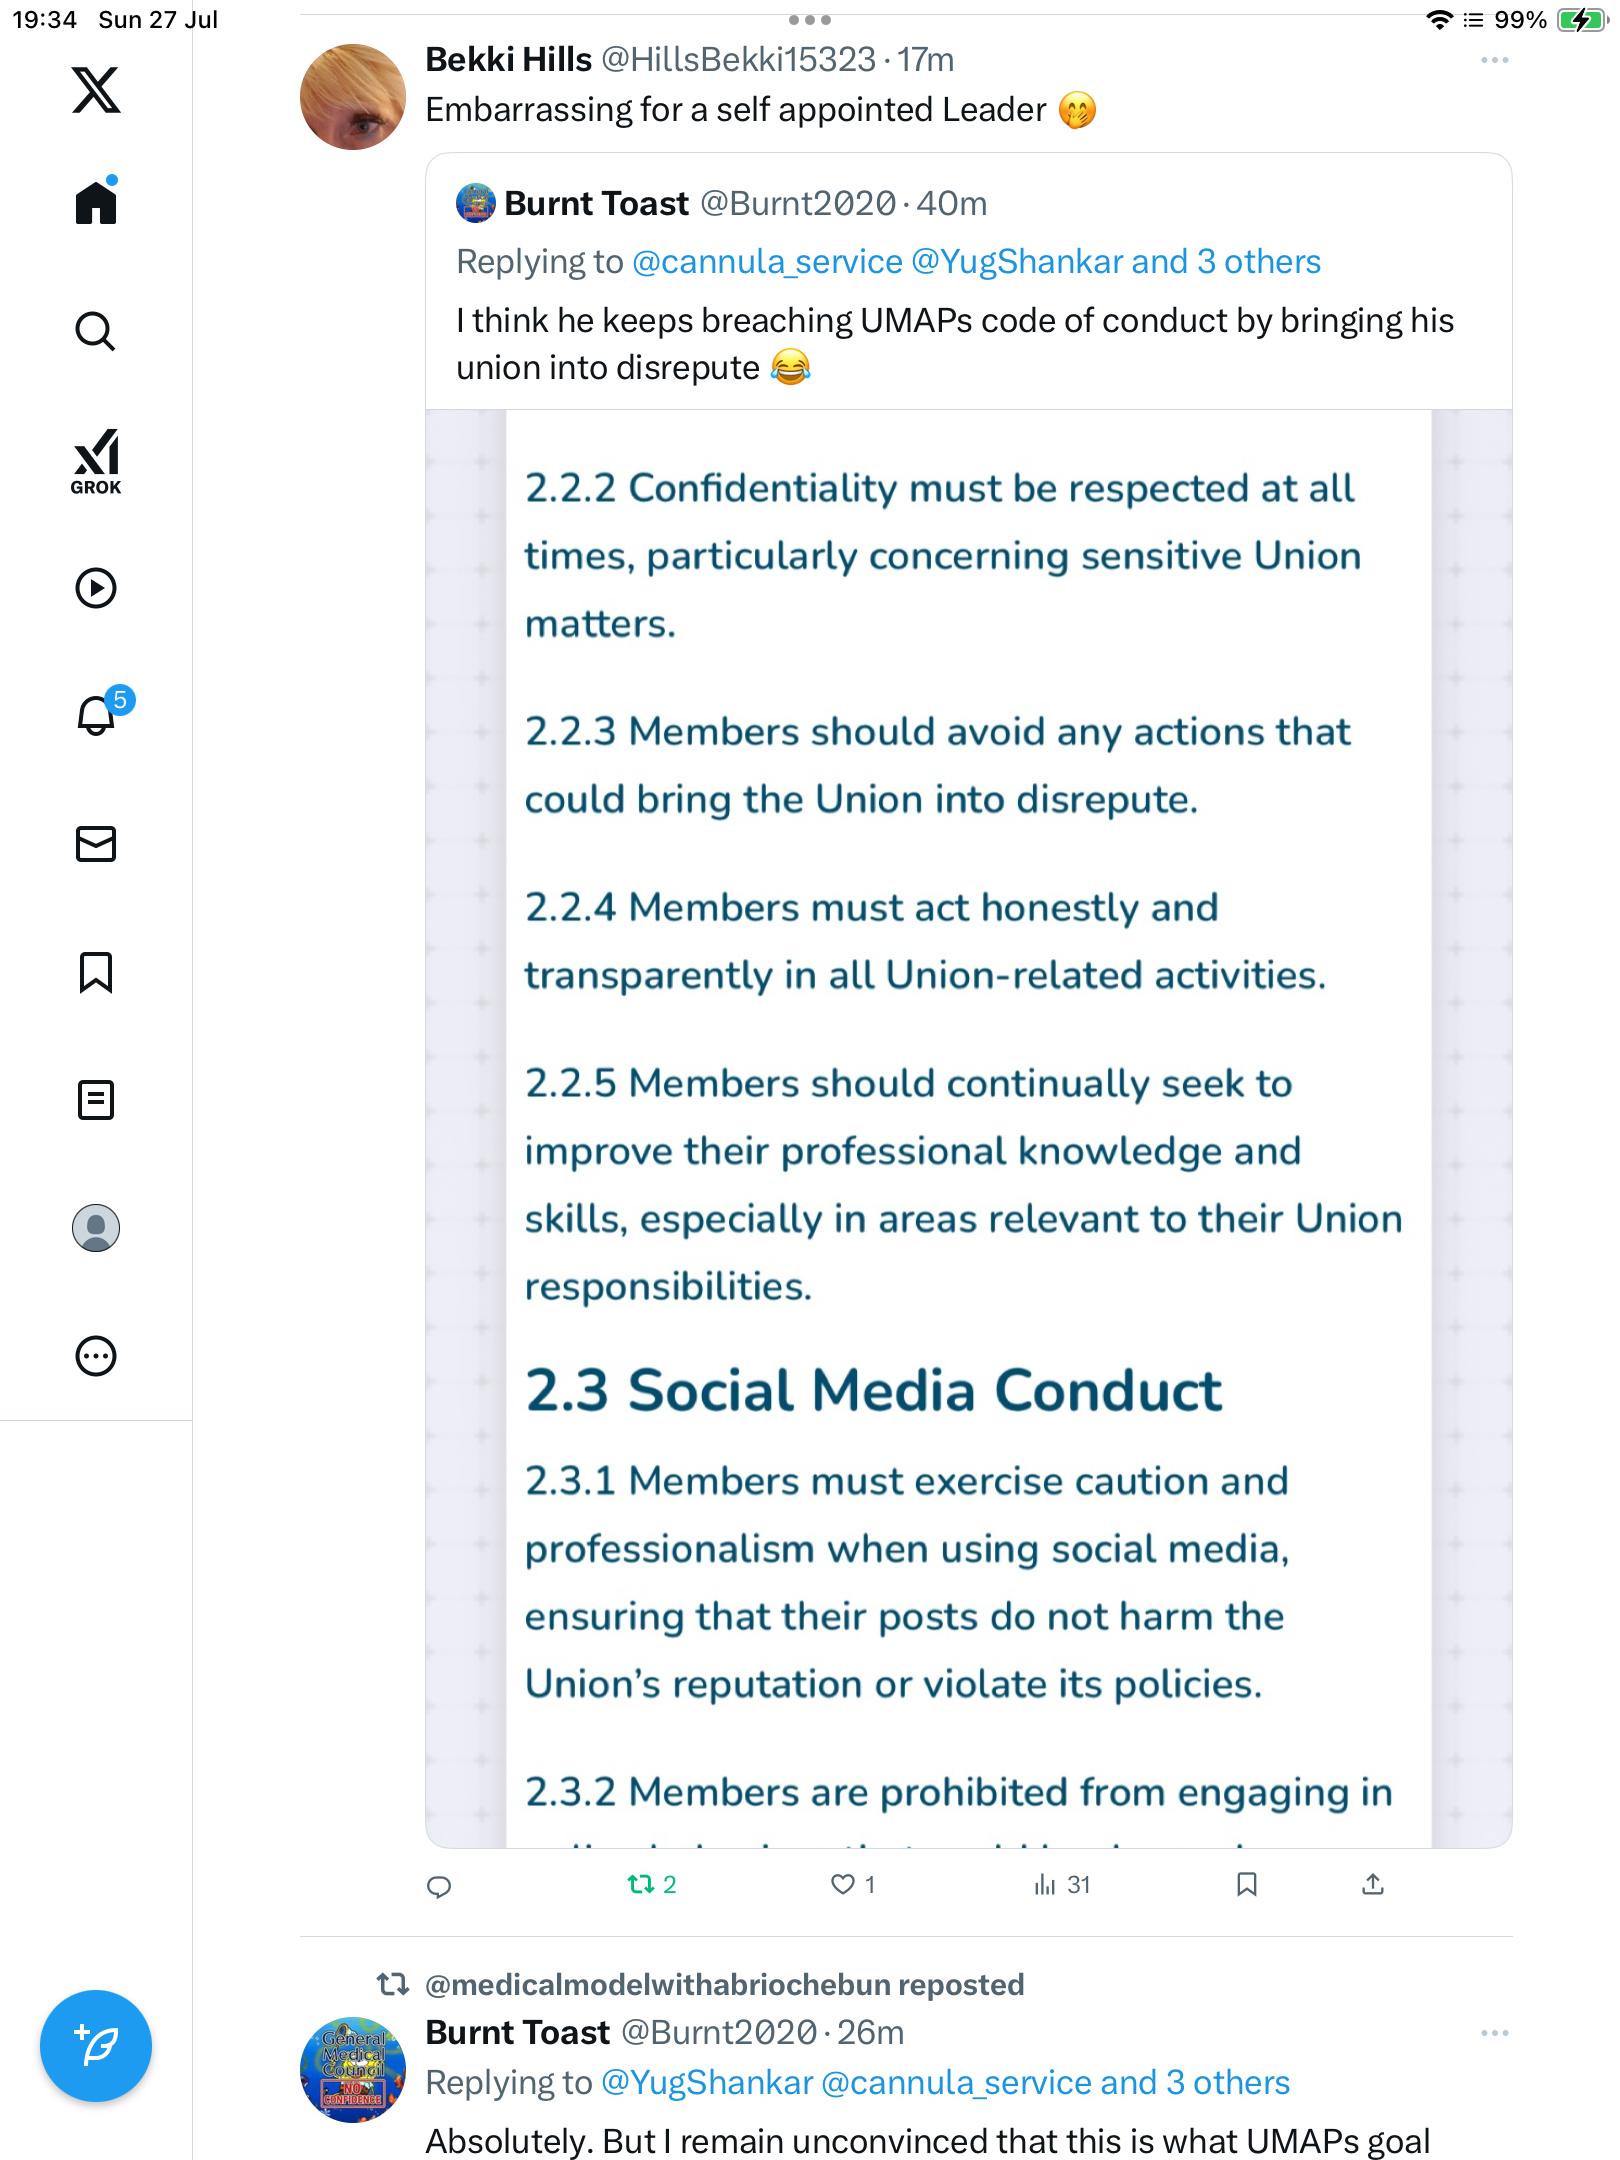Open more options for Bekki Hills post
Viewport: 1620px width, 2160px height.
(1495, 60)
